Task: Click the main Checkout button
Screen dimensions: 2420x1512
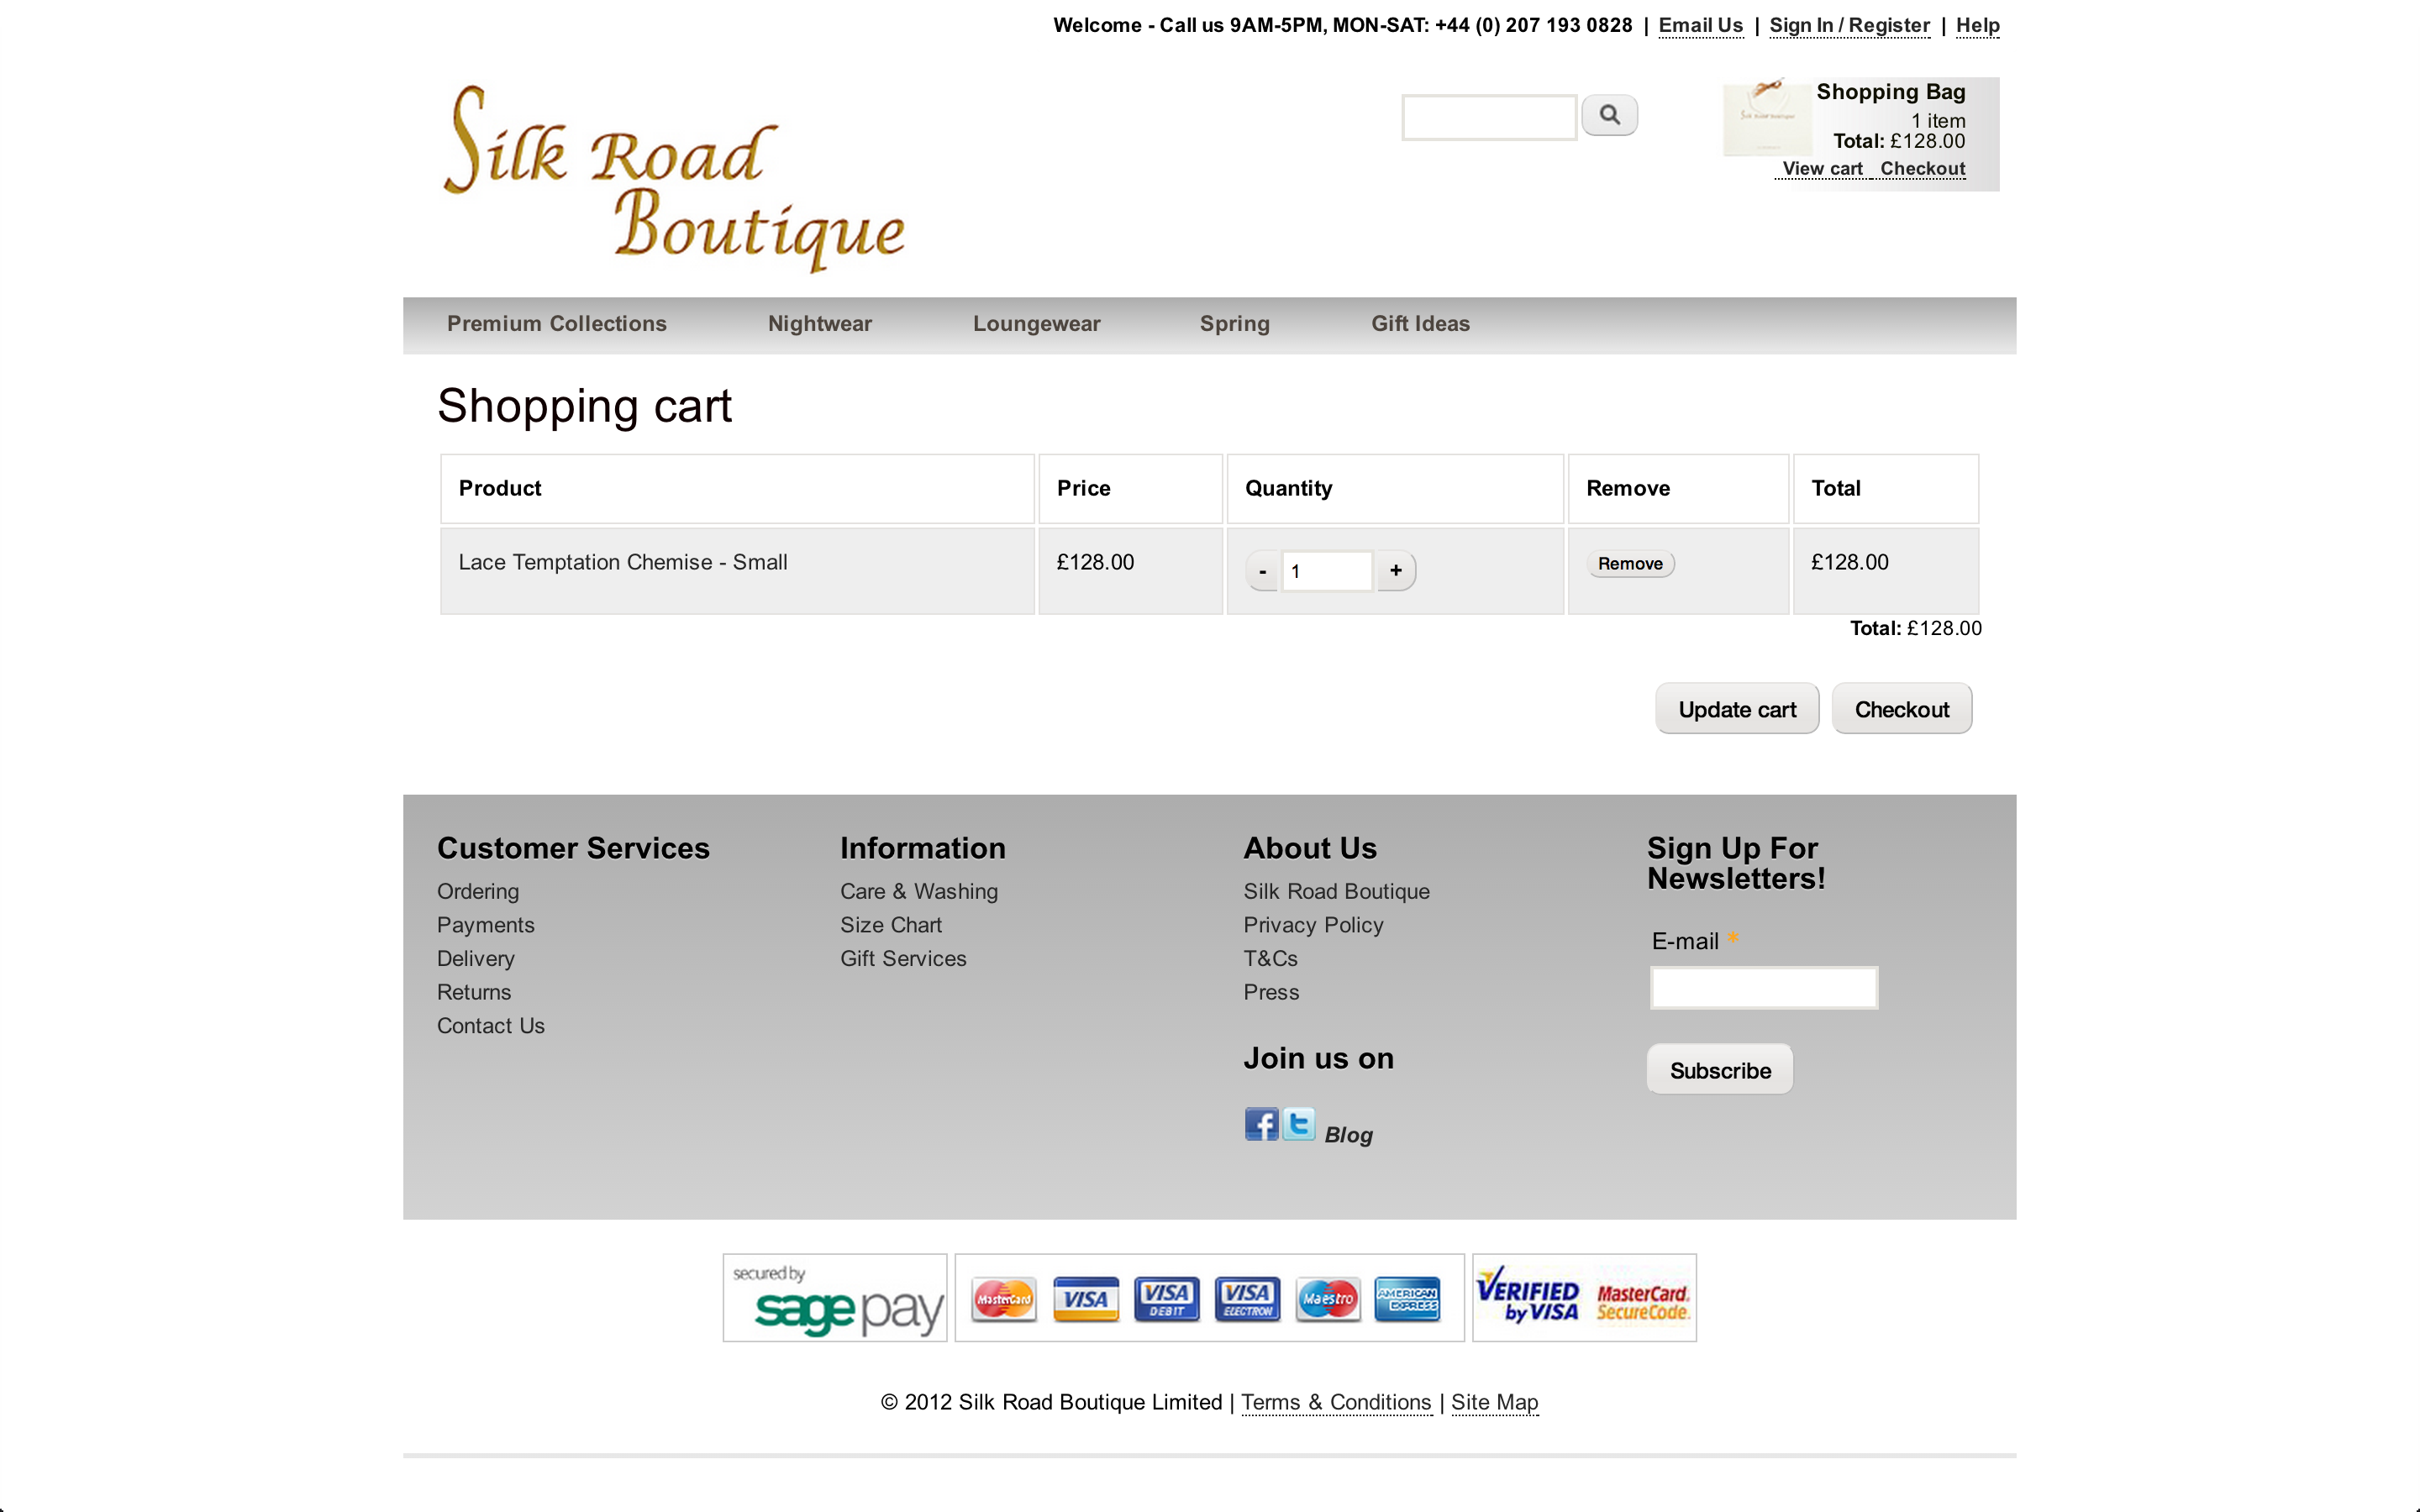Action: (1900, 709)
